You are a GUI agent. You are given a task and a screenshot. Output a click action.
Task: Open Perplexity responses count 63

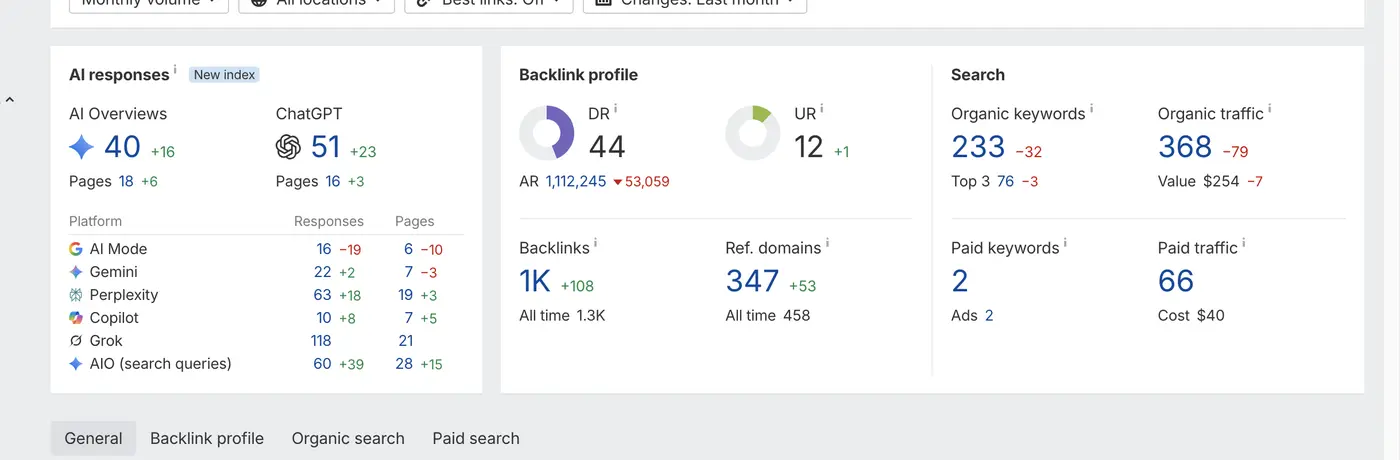click(x=322, y=295)
